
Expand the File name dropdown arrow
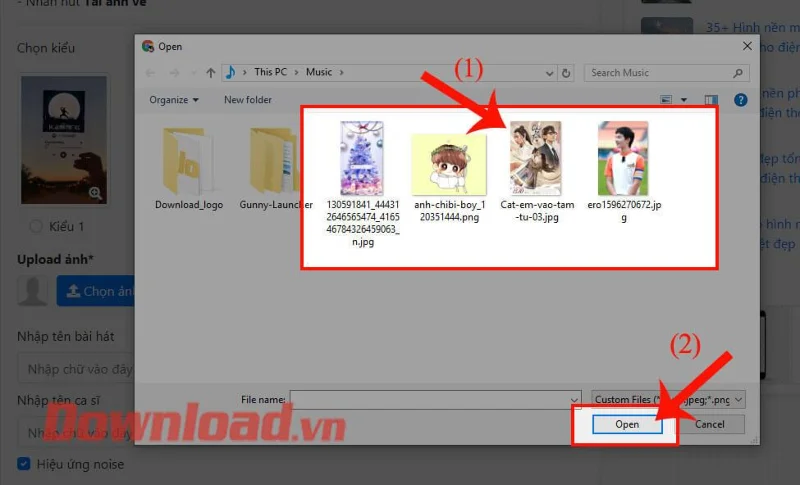[x=574, y=400]
